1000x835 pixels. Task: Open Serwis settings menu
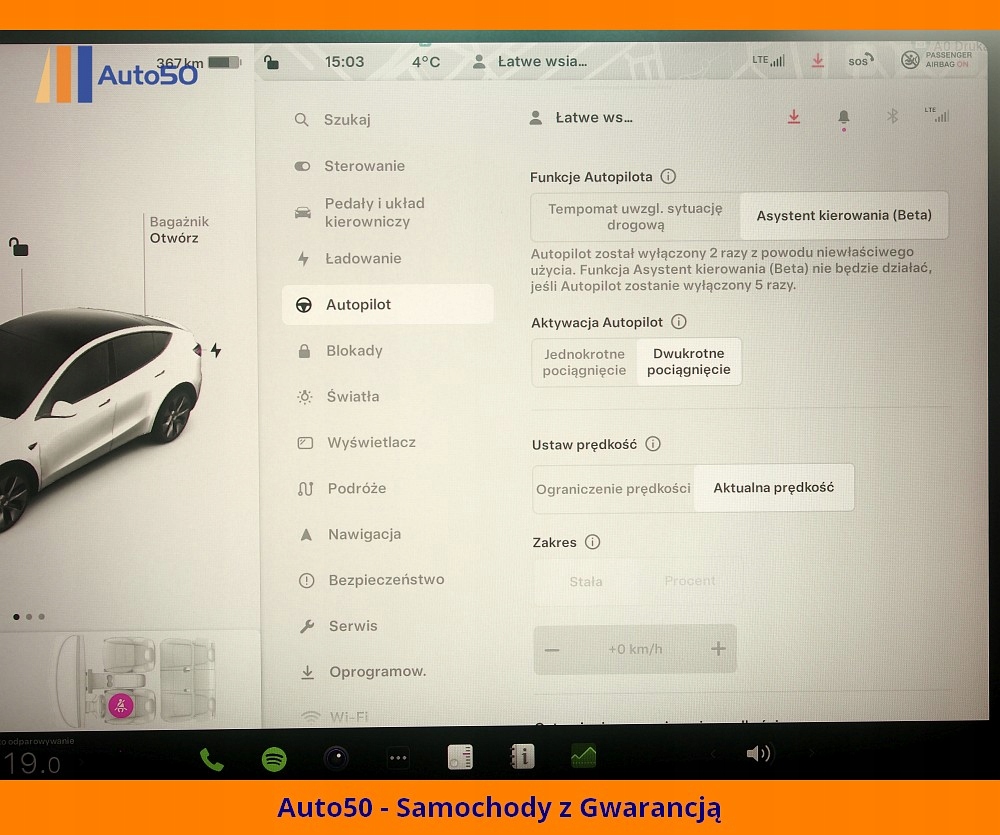coord(390,626)
